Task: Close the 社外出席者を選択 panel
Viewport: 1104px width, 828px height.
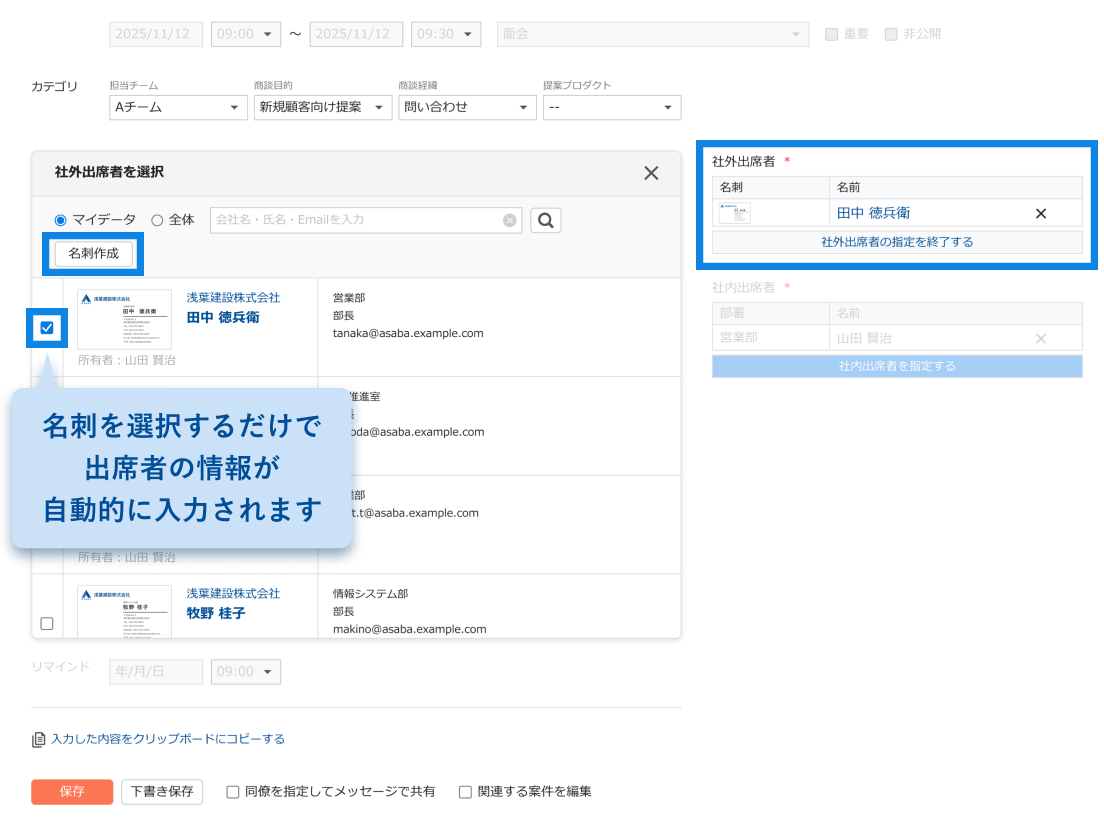Action: pyautogui.click(x=651, y=173)
